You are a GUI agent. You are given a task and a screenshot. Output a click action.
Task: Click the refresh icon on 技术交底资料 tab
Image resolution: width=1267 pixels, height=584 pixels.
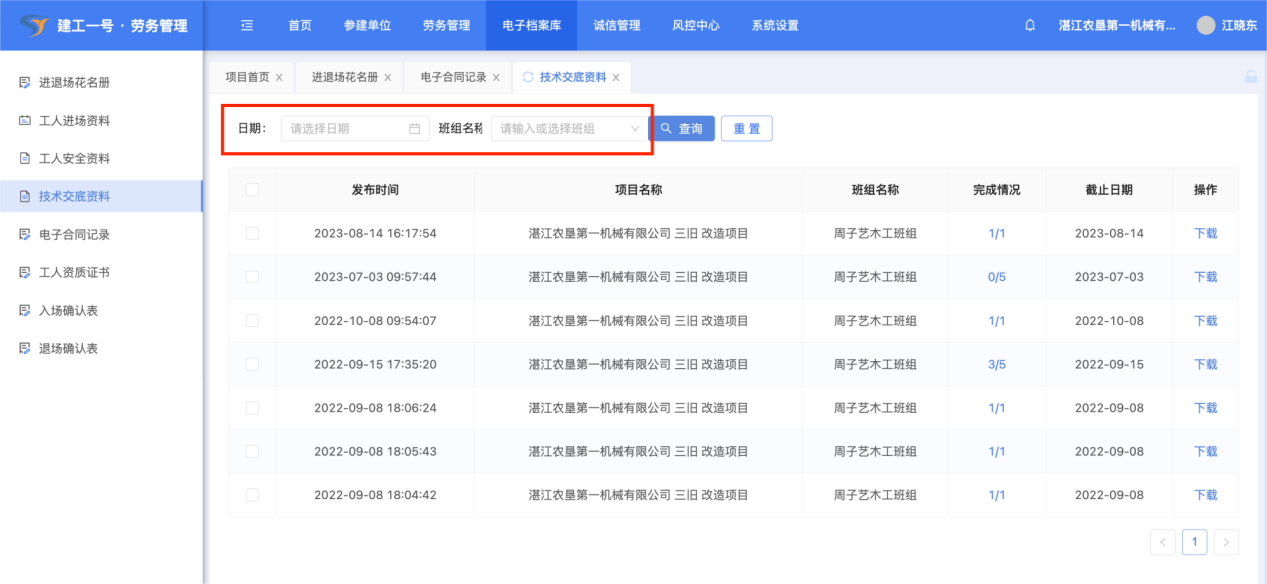point(528,77)
